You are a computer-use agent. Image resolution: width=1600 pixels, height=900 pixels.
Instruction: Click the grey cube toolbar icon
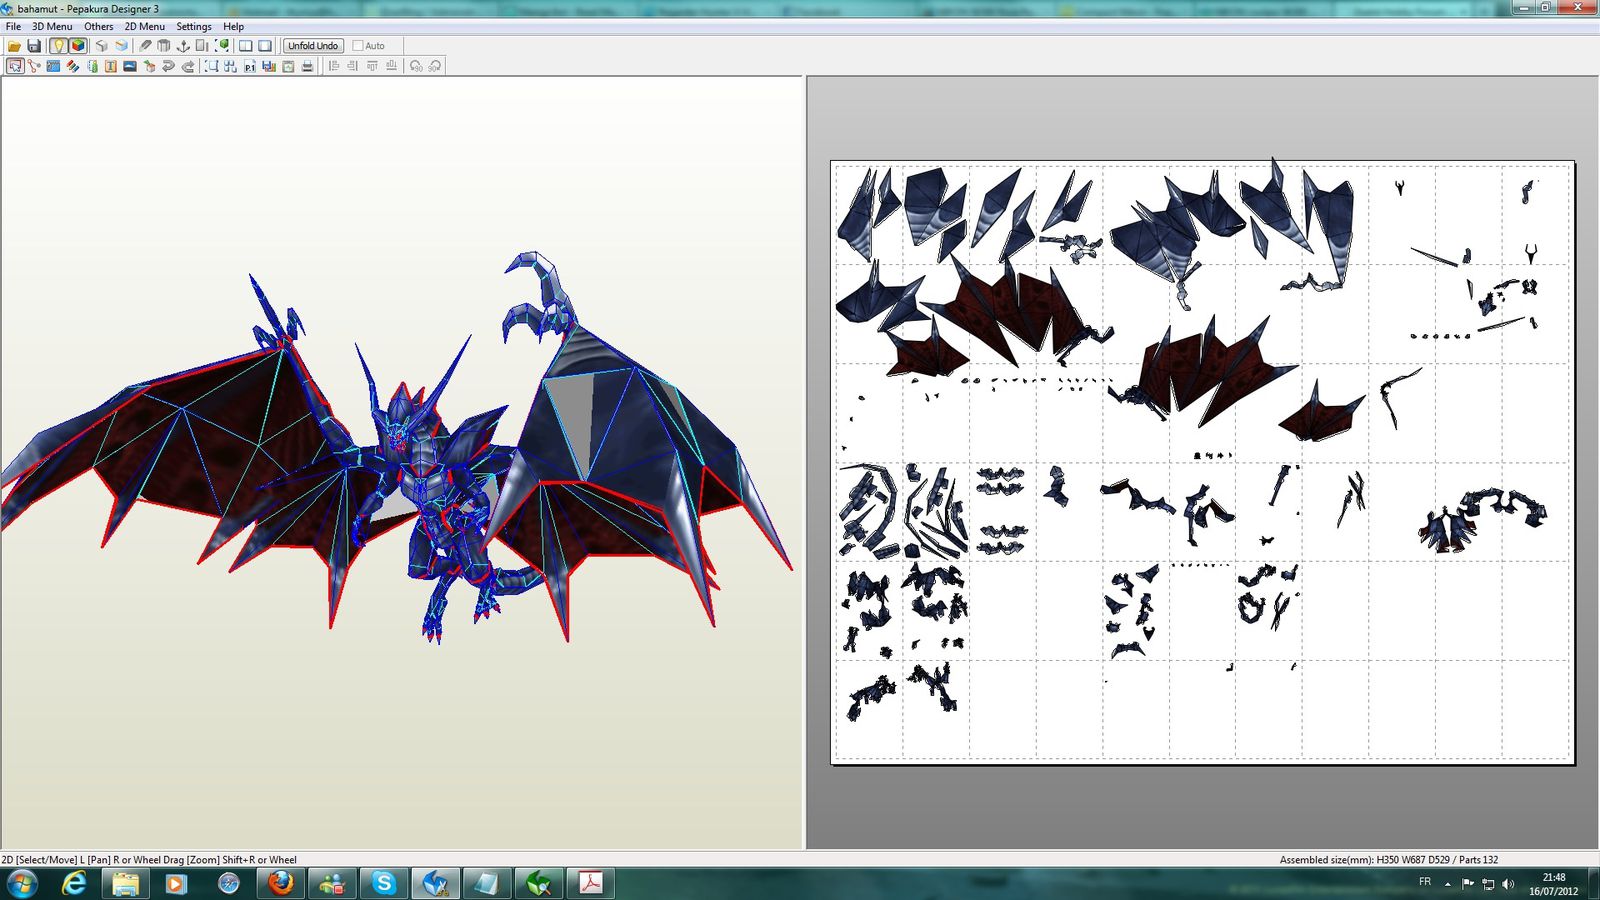(101, 46)
